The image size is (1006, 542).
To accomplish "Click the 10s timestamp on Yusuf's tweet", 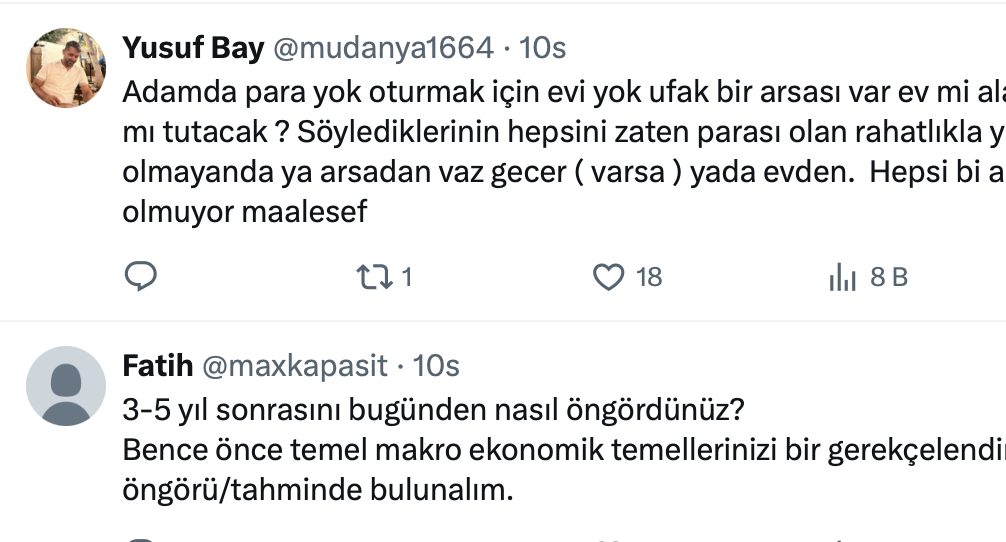I will [x=542, y=47].
